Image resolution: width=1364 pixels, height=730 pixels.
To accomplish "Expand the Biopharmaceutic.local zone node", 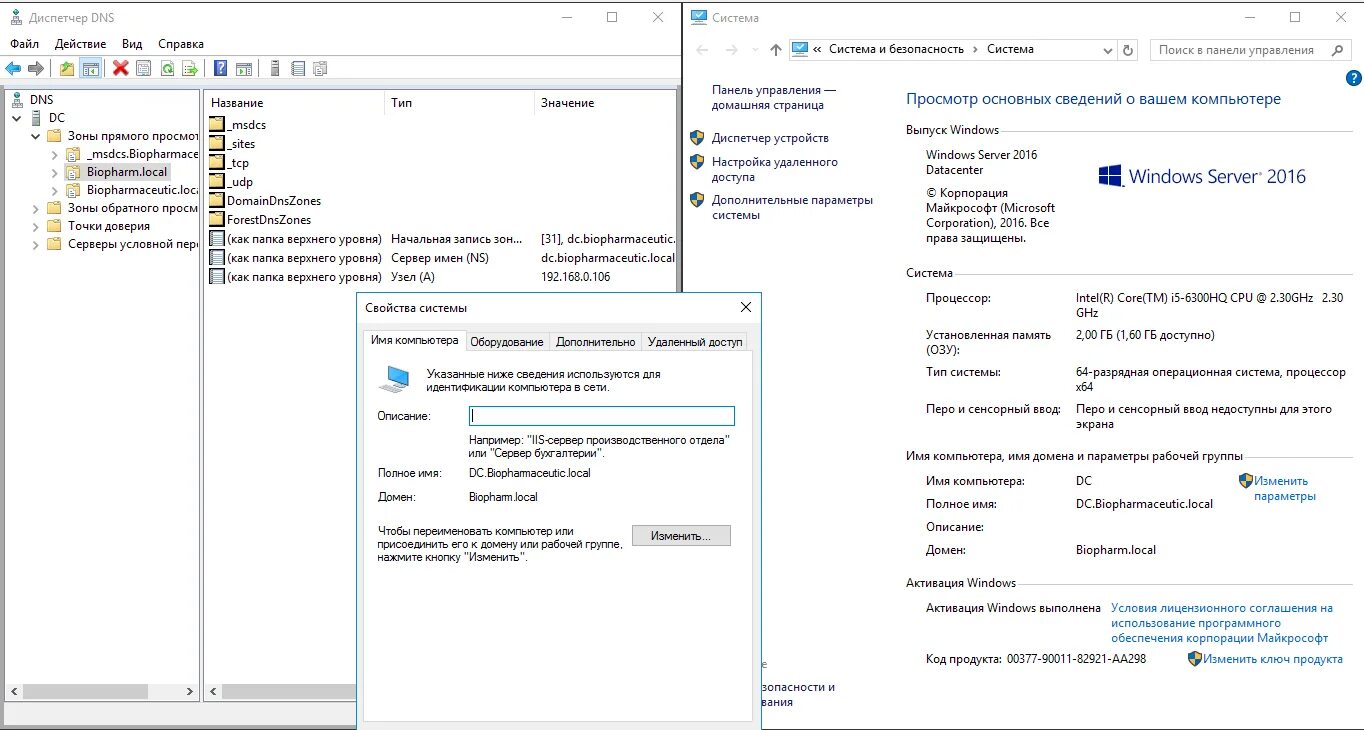I will point(54,190).
